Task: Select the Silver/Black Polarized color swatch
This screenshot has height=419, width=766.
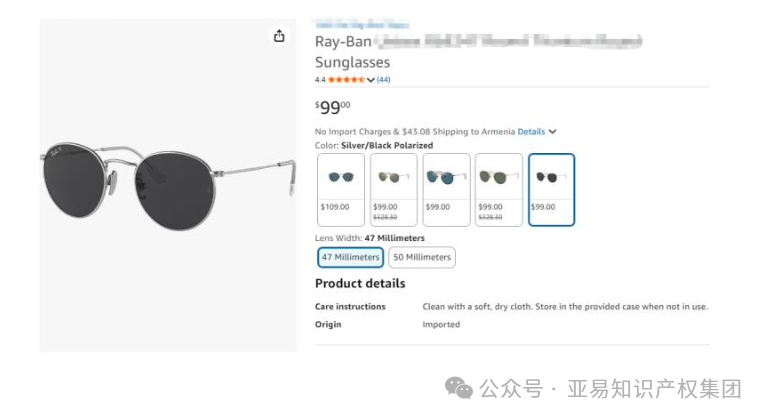Action: 551,189
